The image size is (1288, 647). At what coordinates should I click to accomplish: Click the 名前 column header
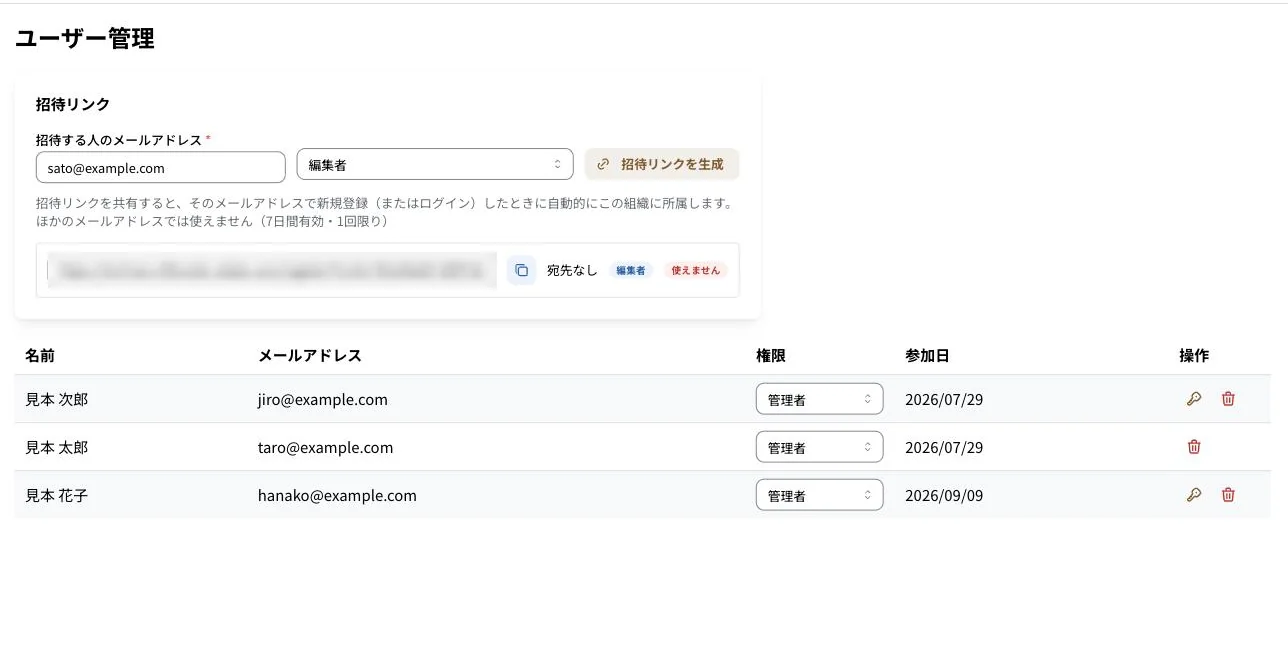(x=40, y=355)
